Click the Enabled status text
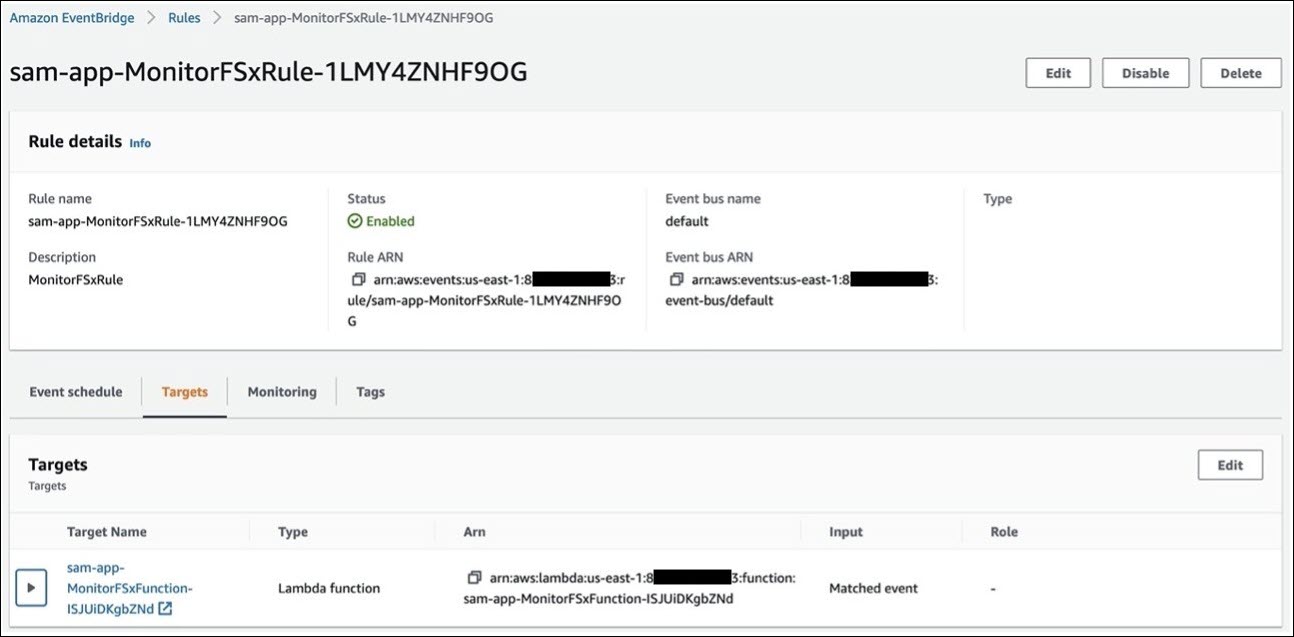 click(x=390, y=221)
